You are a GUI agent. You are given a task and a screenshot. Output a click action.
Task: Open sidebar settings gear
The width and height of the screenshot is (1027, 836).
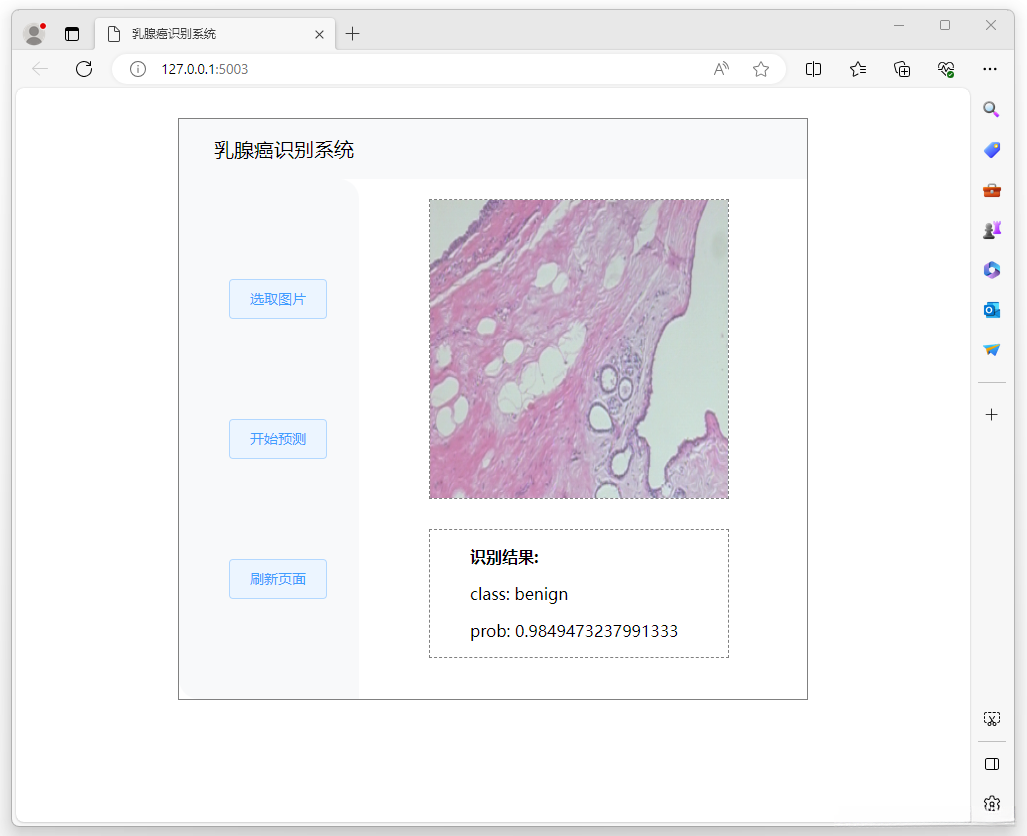[991, 803]
